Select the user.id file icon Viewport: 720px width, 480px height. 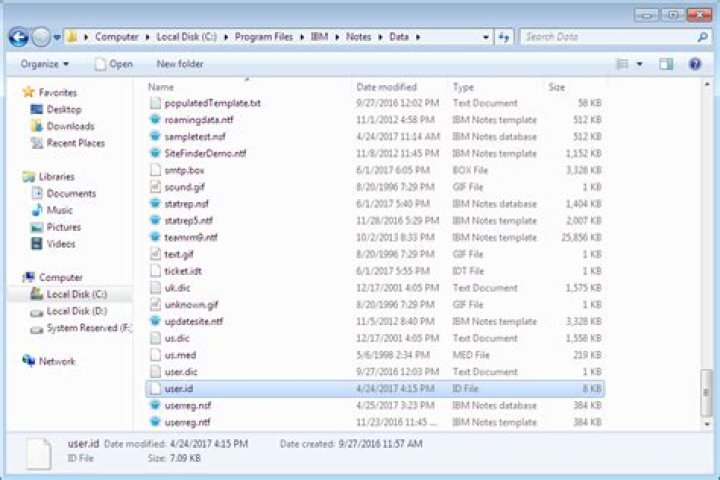(x=154, y=388)
